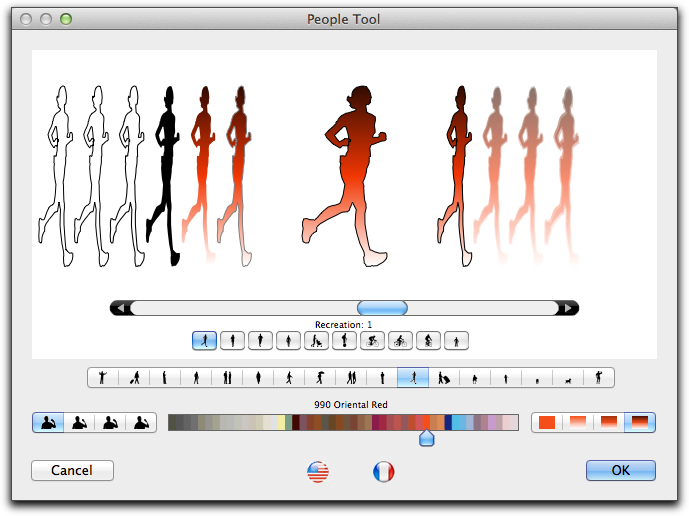Pick the bright sky-blue swatch

(x=456, y=422)
